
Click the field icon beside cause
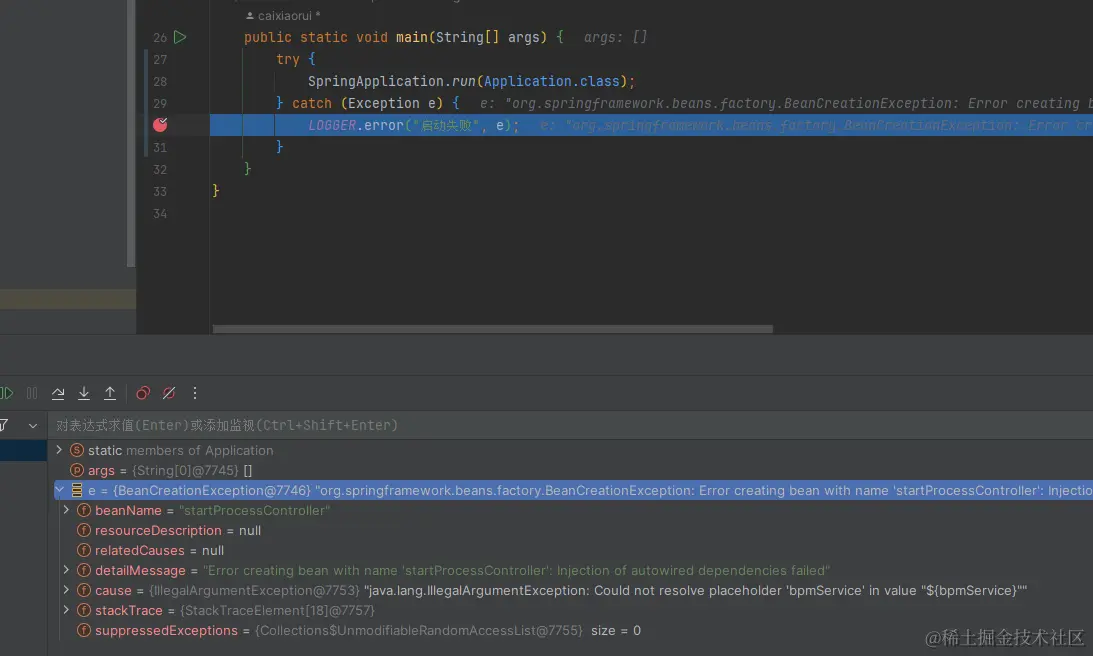point(84,590)
